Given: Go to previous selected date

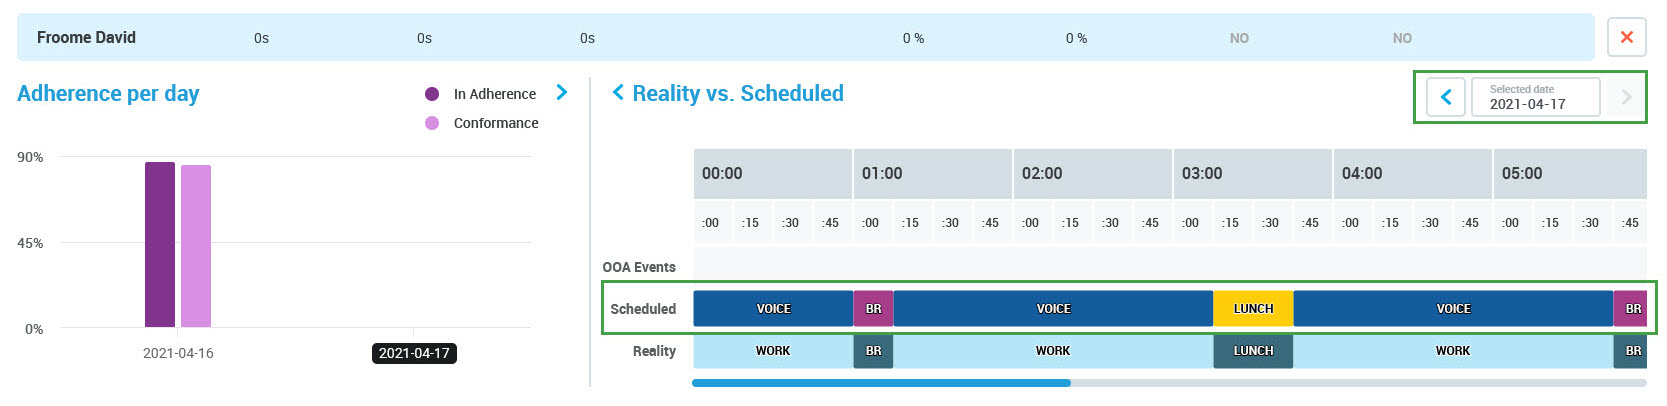Looking at the screenshot, I should (1446, 97).
